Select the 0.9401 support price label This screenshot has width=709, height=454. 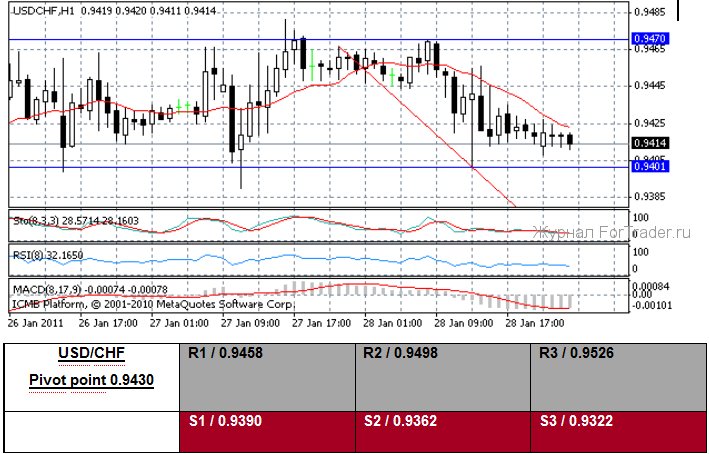[x=649, y=167]
